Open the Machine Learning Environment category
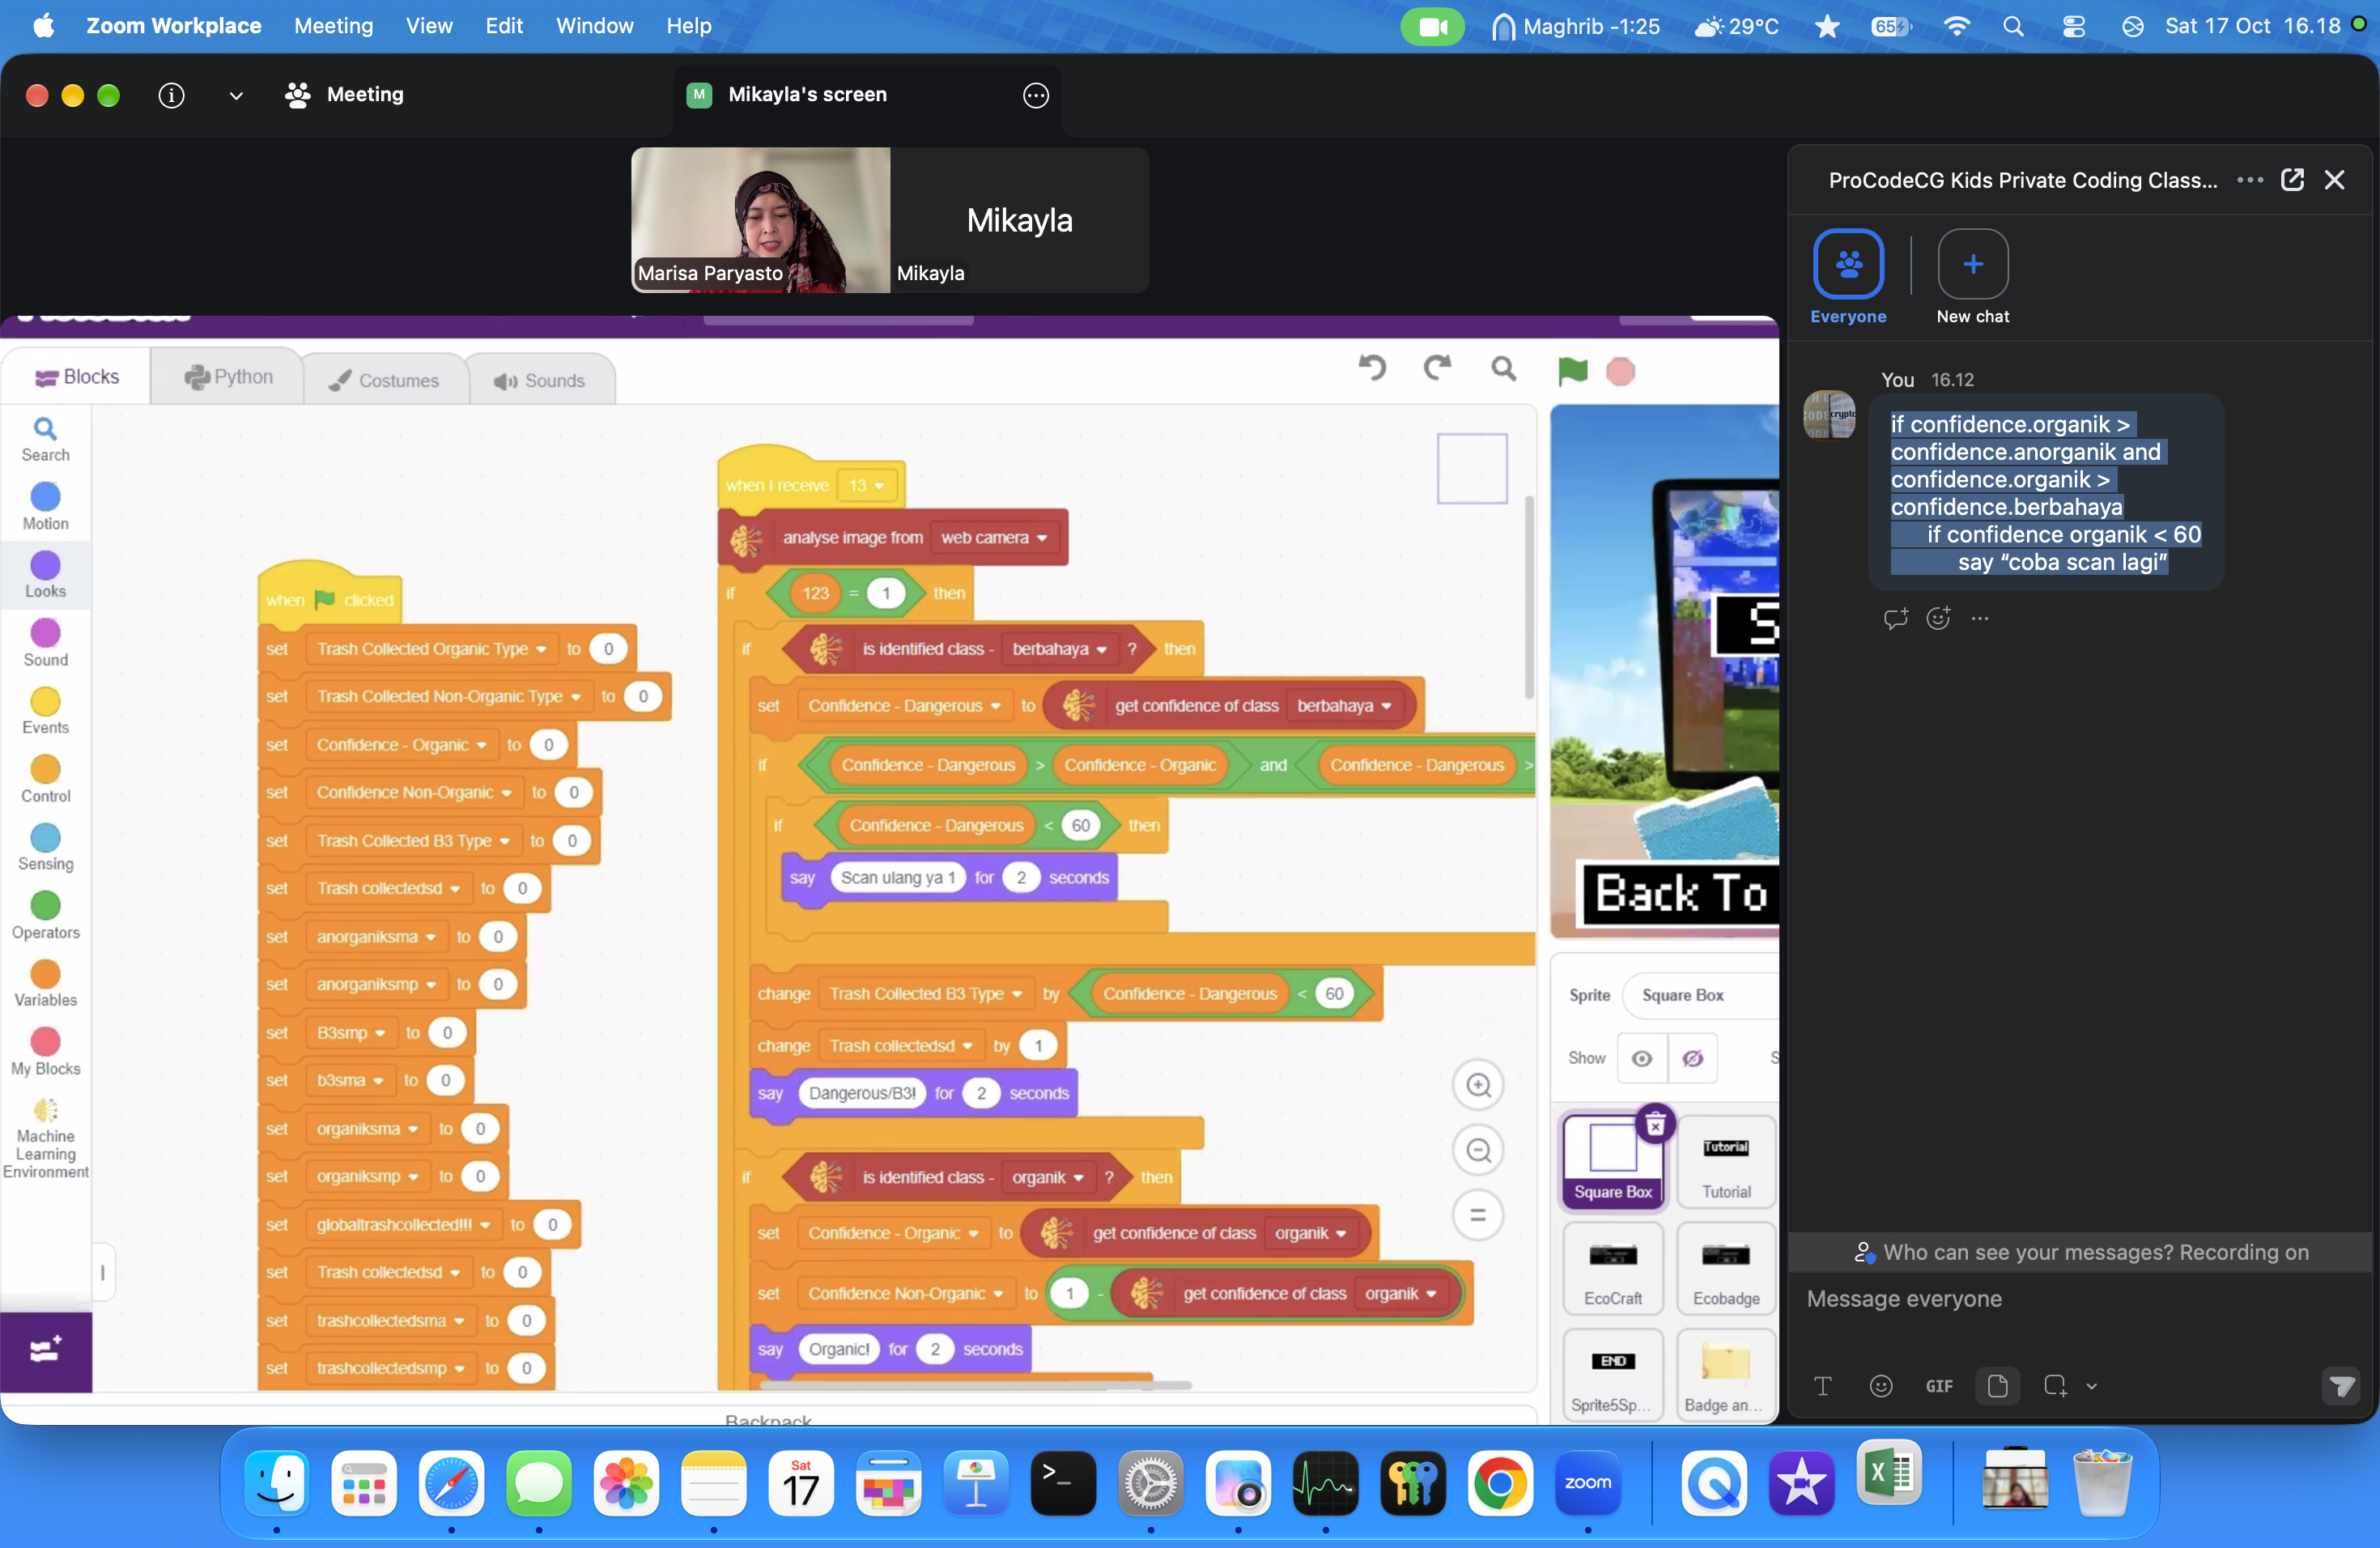The height and width of the screenshot is (1548, 2380). [45, 1140]
